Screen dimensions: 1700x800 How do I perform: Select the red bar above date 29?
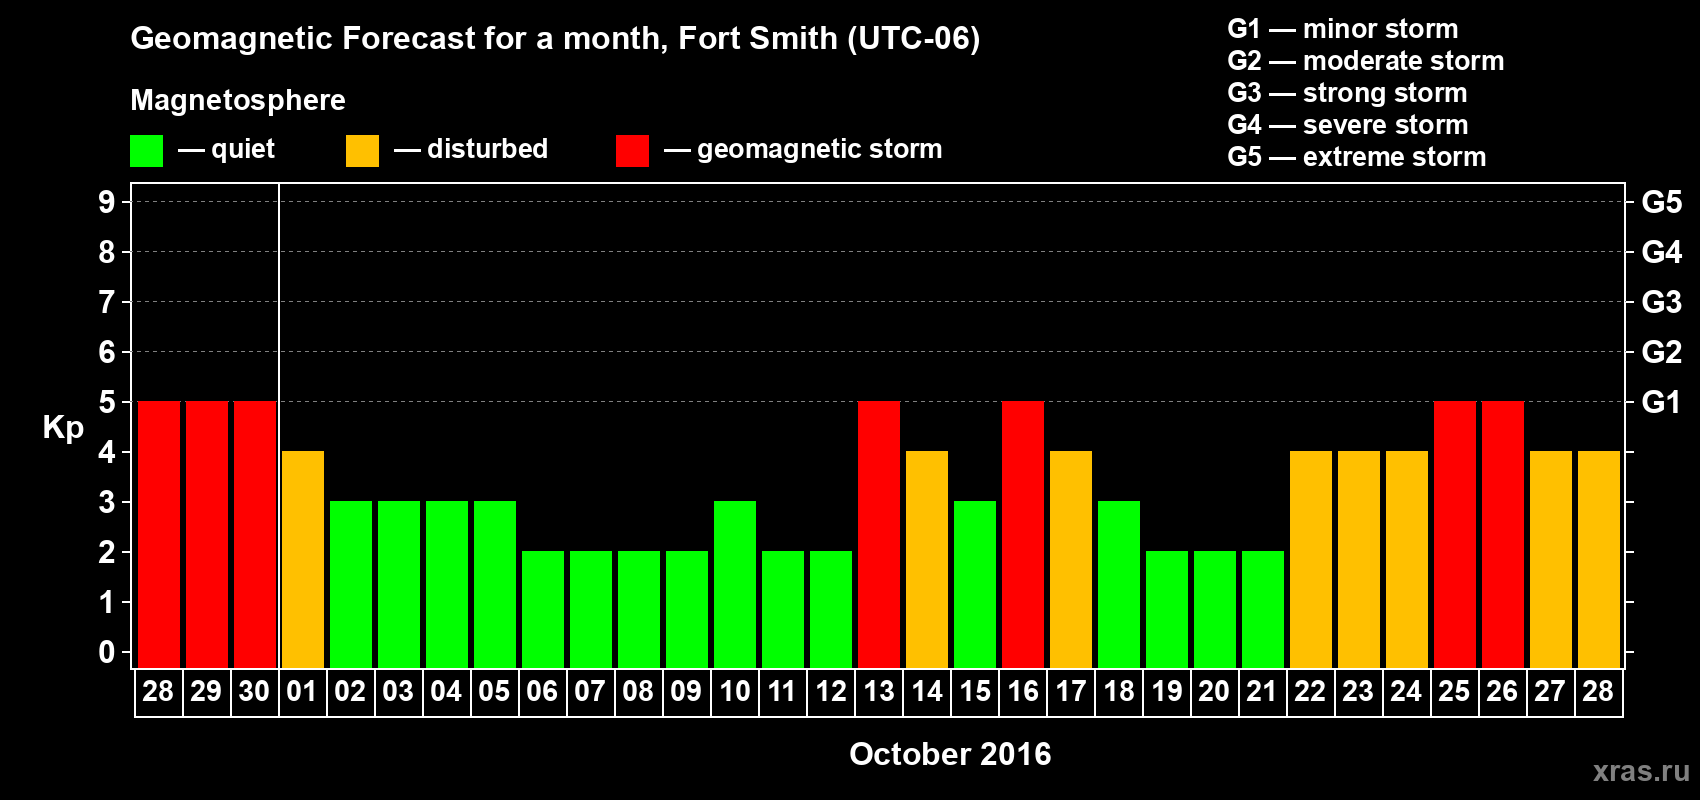point(207,535)
